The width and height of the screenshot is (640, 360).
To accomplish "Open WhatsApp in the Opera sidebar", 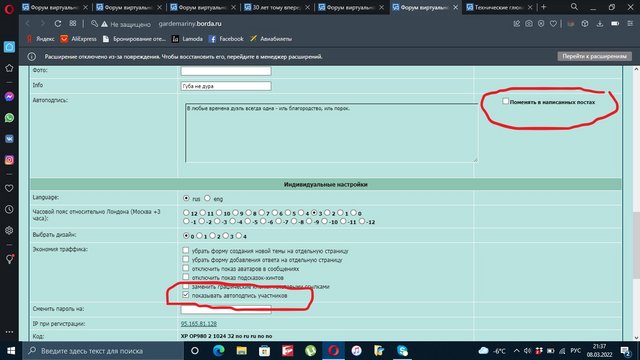I will click(9, 118).
